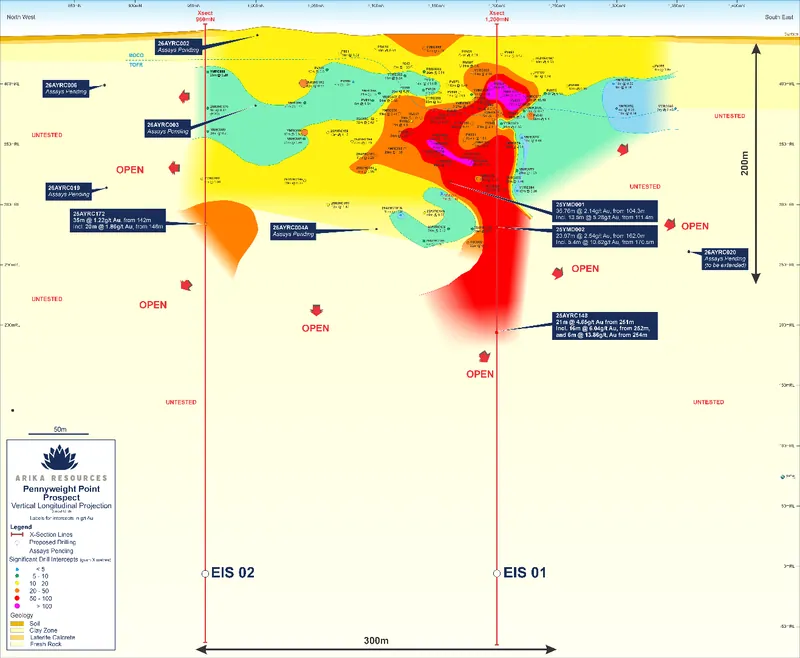
Task: Click the OPEN label right of 25YMD002 callout
Action: pyautogui.click(x=695, y=226)
